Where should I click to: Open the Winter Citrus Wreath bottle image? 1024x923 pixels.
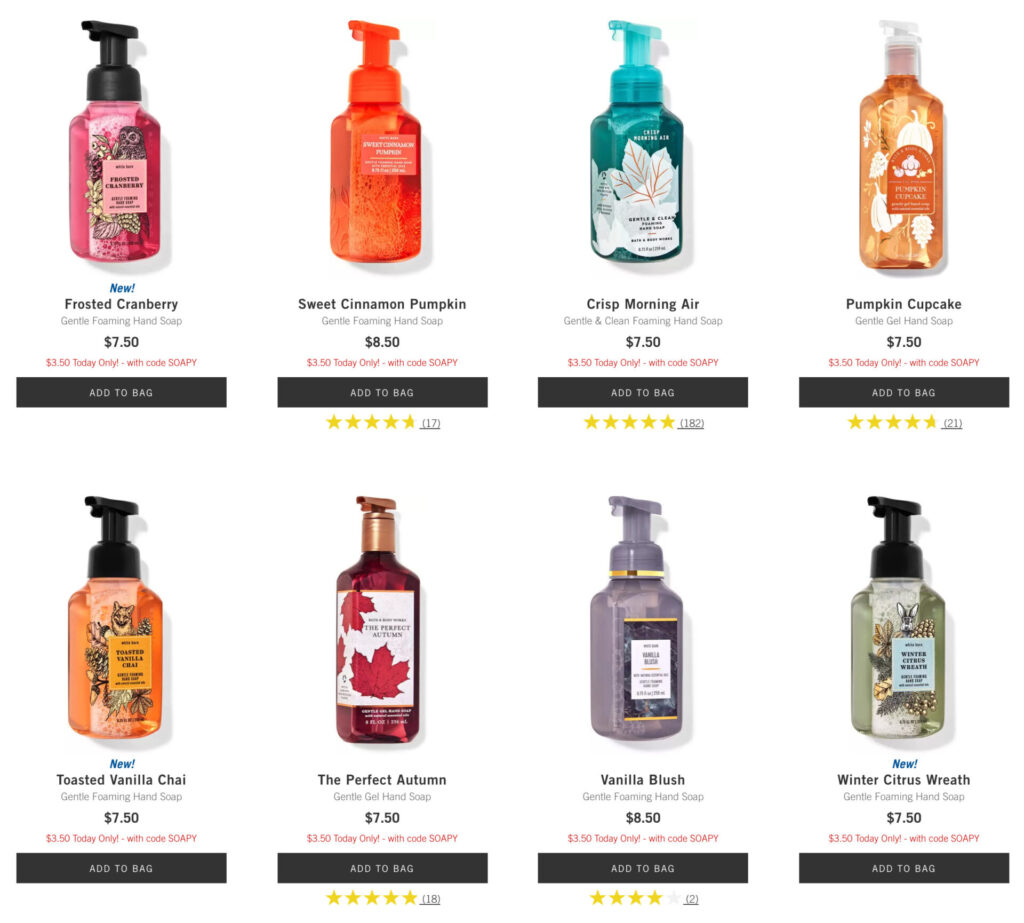pos(898,617)
